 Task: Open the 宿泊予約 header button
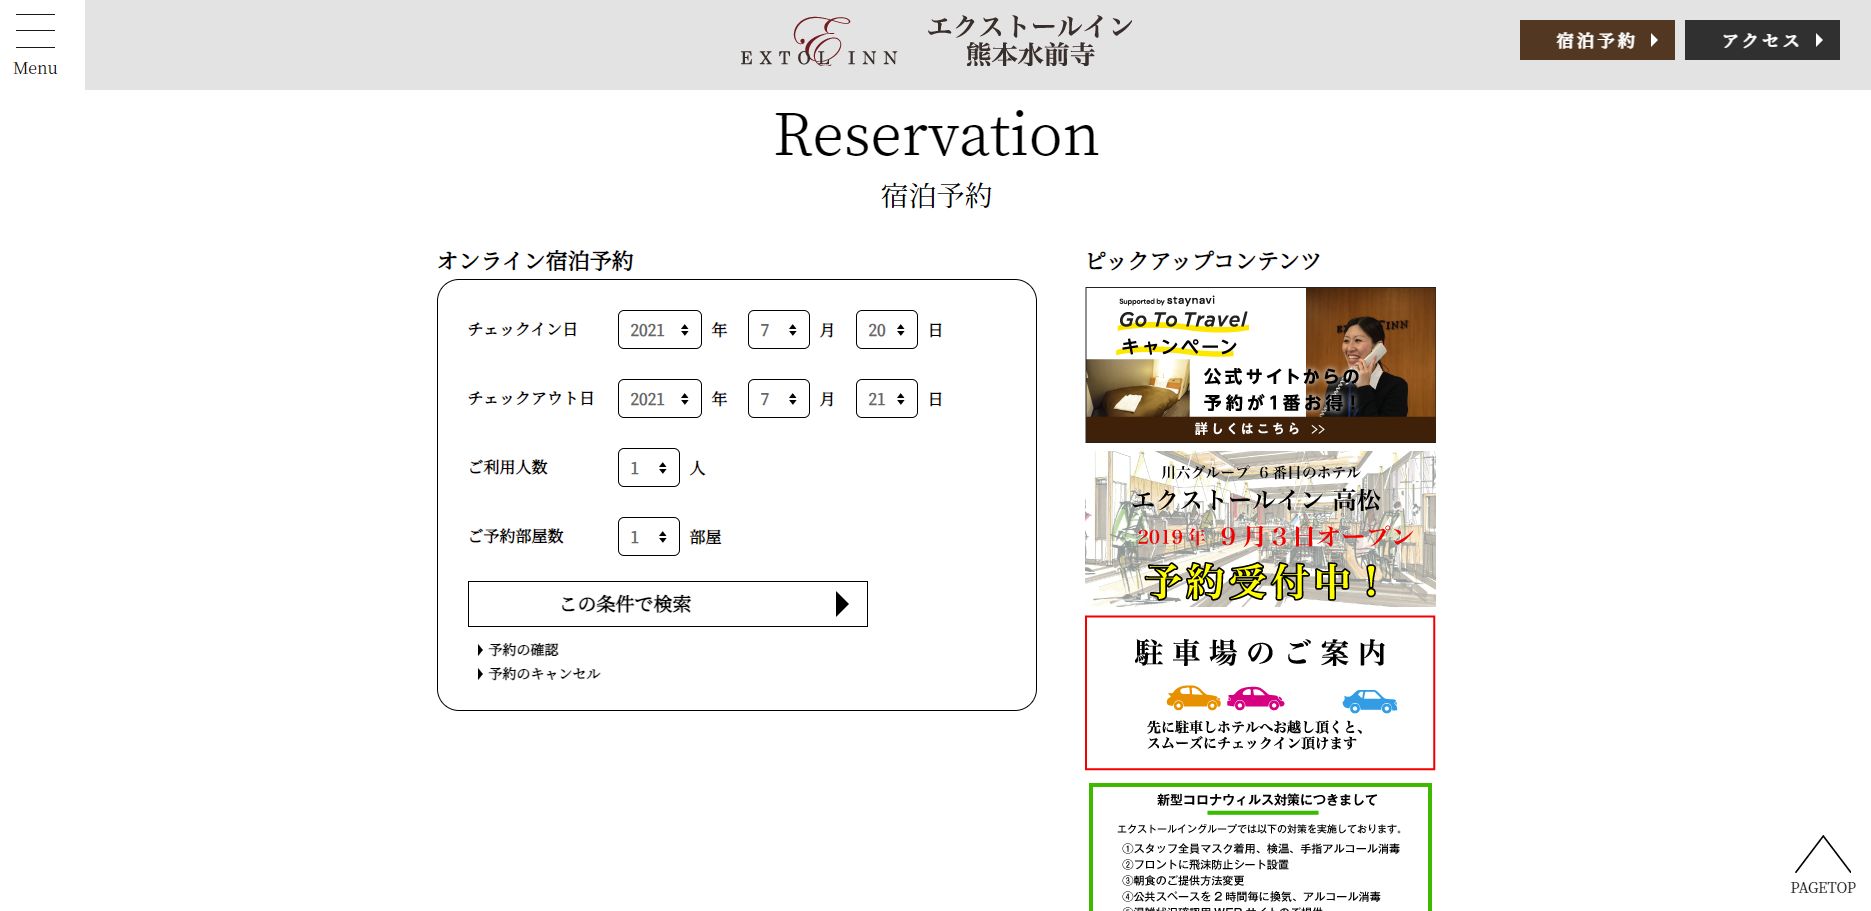pyautogui.click(x=1597, y=40)
